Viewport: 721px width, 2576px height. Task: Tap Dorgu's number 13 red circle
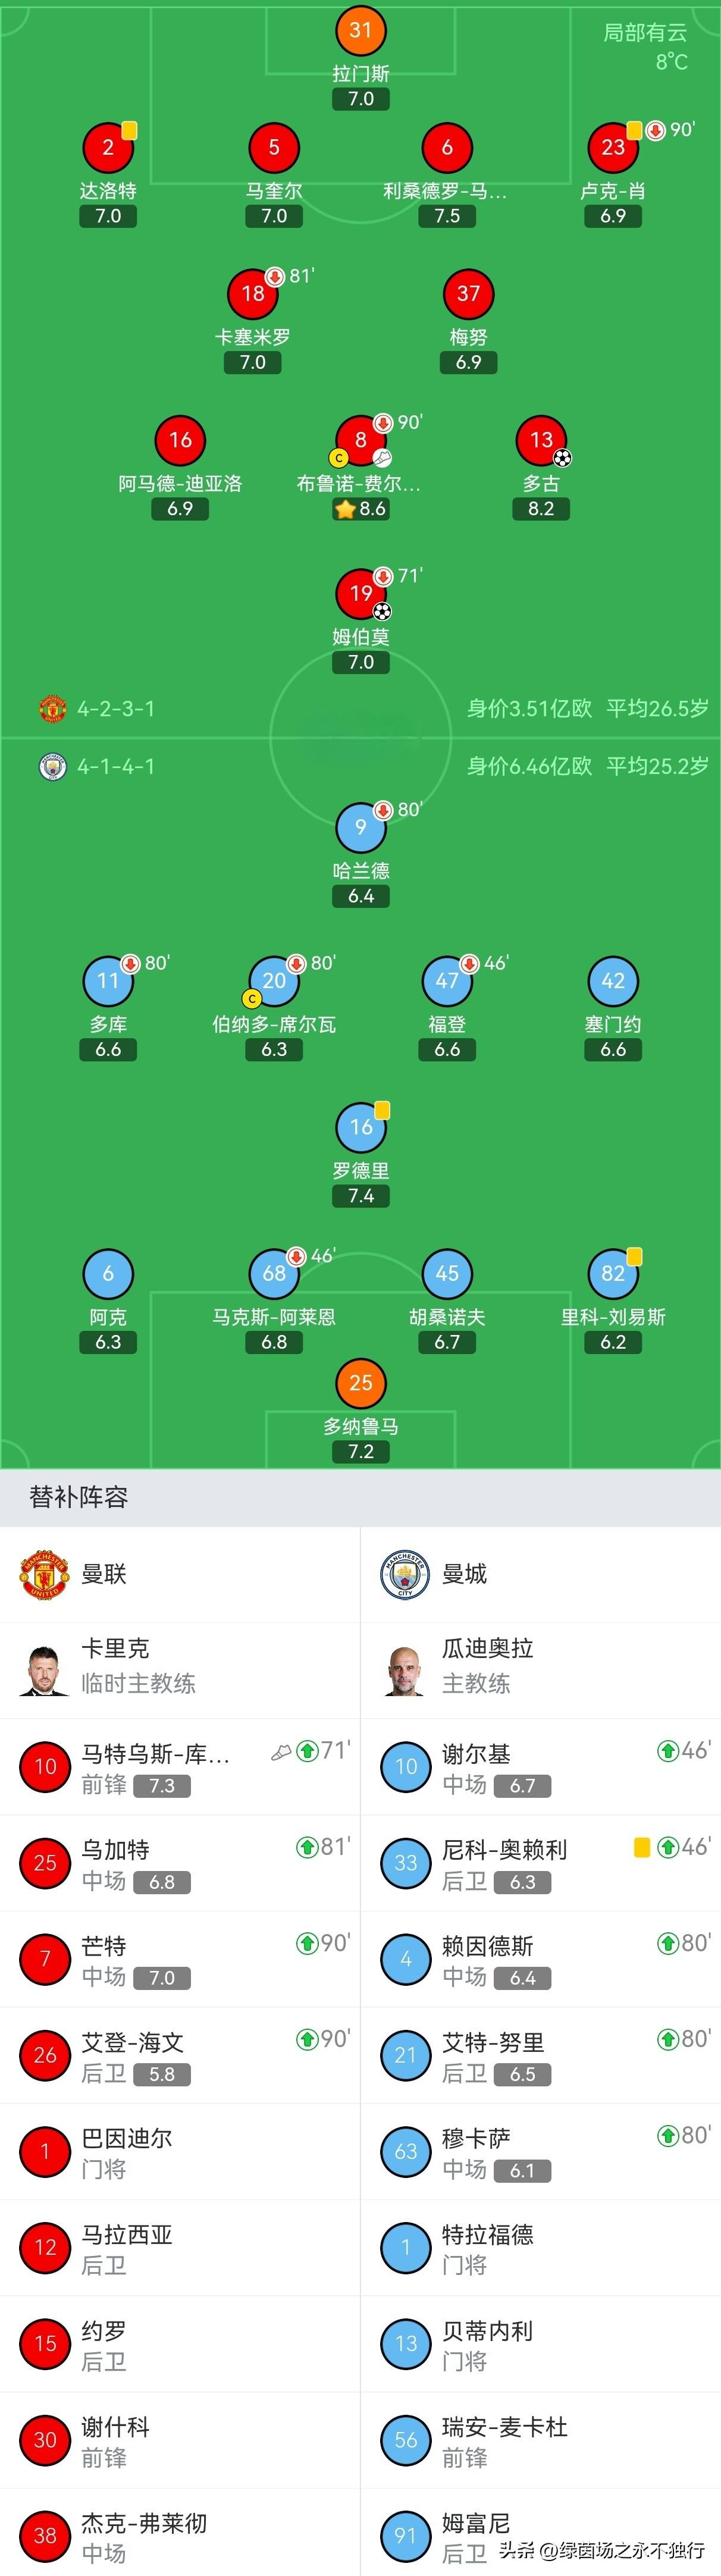coord(541,440)
